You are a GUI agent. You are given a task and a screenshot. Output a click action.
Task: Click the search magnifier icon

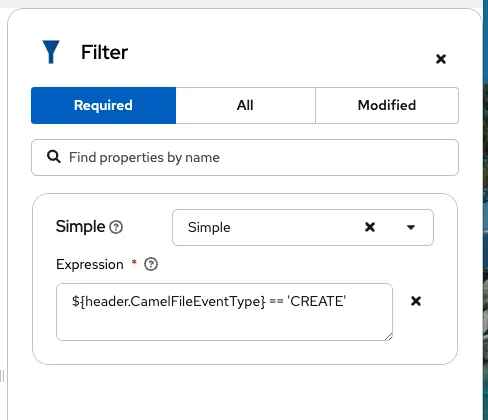point(54,156)
